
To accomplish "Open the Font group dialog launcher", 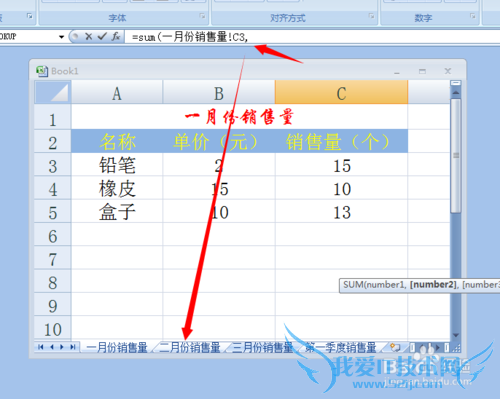I will point(202,16).
